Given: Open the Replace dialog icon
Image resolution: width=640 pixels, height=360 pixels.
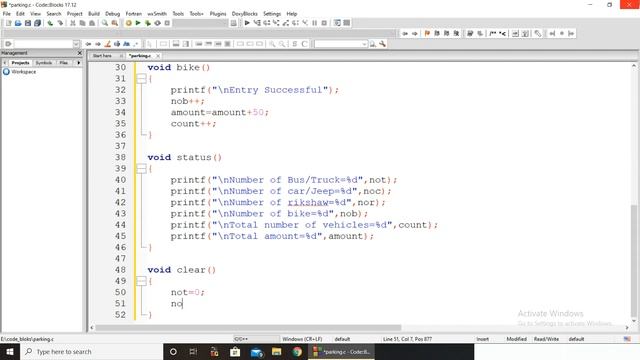Looking at the screenshot, I should pyautogui.click(x=115, y=23).
